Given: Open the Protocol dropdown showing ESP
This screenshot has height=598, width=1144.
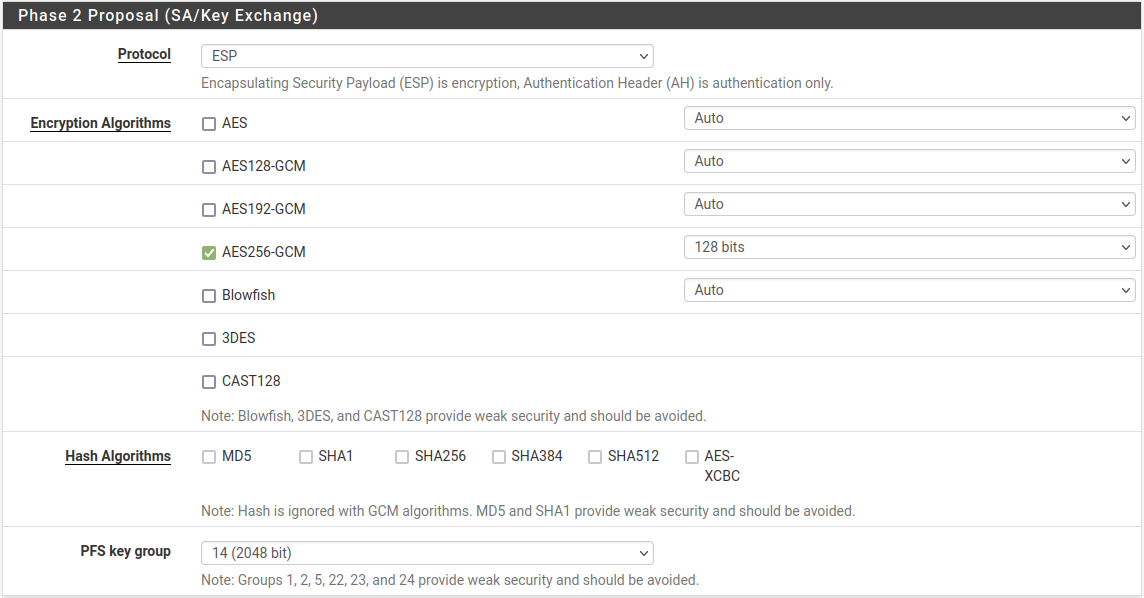Looking at the screenshot, I should coord(427,56).
